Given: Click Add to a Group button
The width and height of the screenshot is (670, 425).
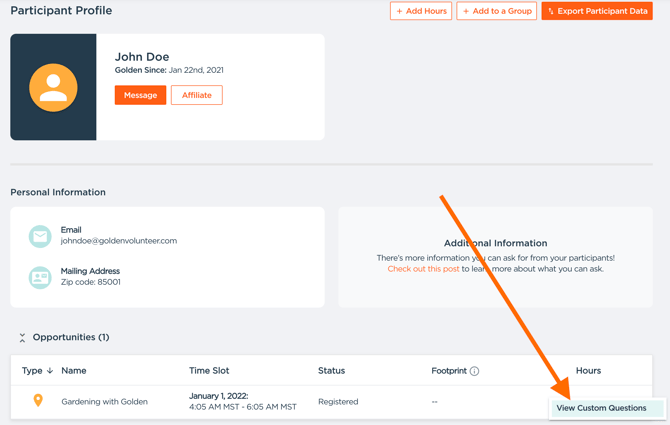Looking at the screenshot, I should click(497, 11).
